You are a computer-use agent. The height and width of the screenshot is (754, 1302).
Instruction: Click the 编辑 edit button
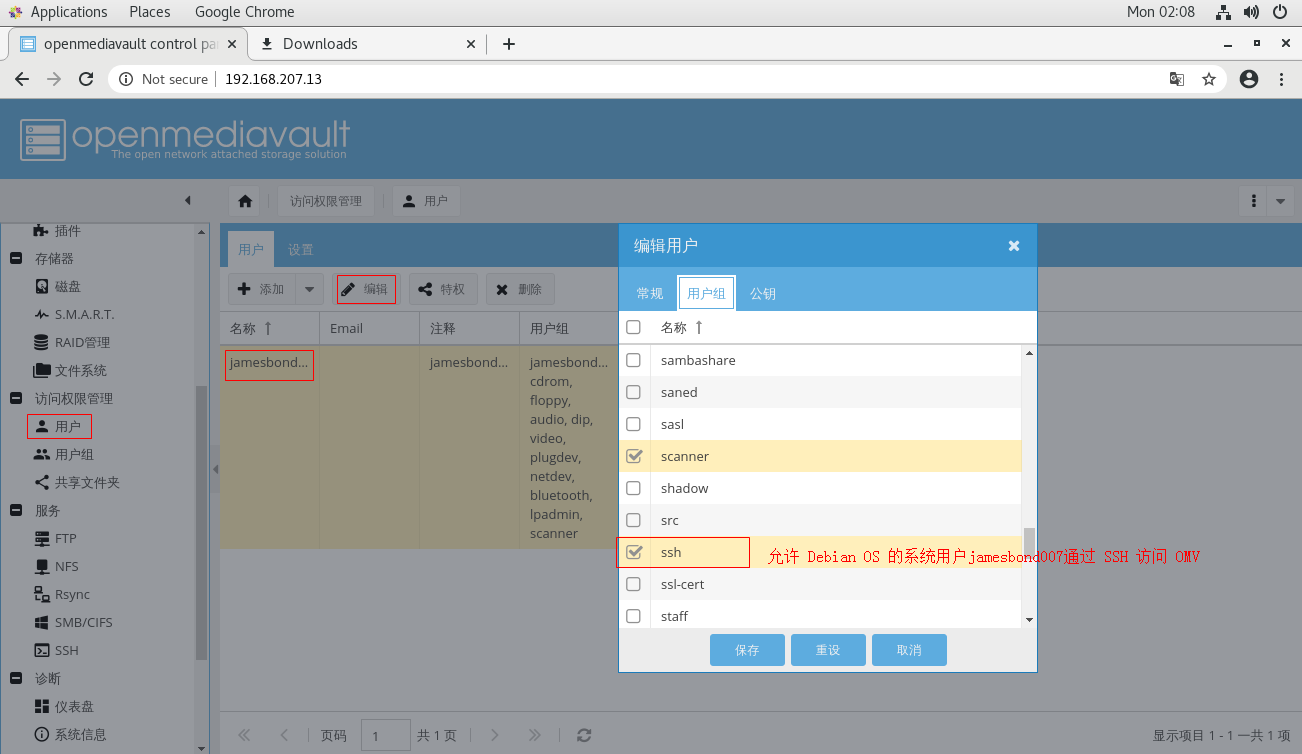(366, 289)
